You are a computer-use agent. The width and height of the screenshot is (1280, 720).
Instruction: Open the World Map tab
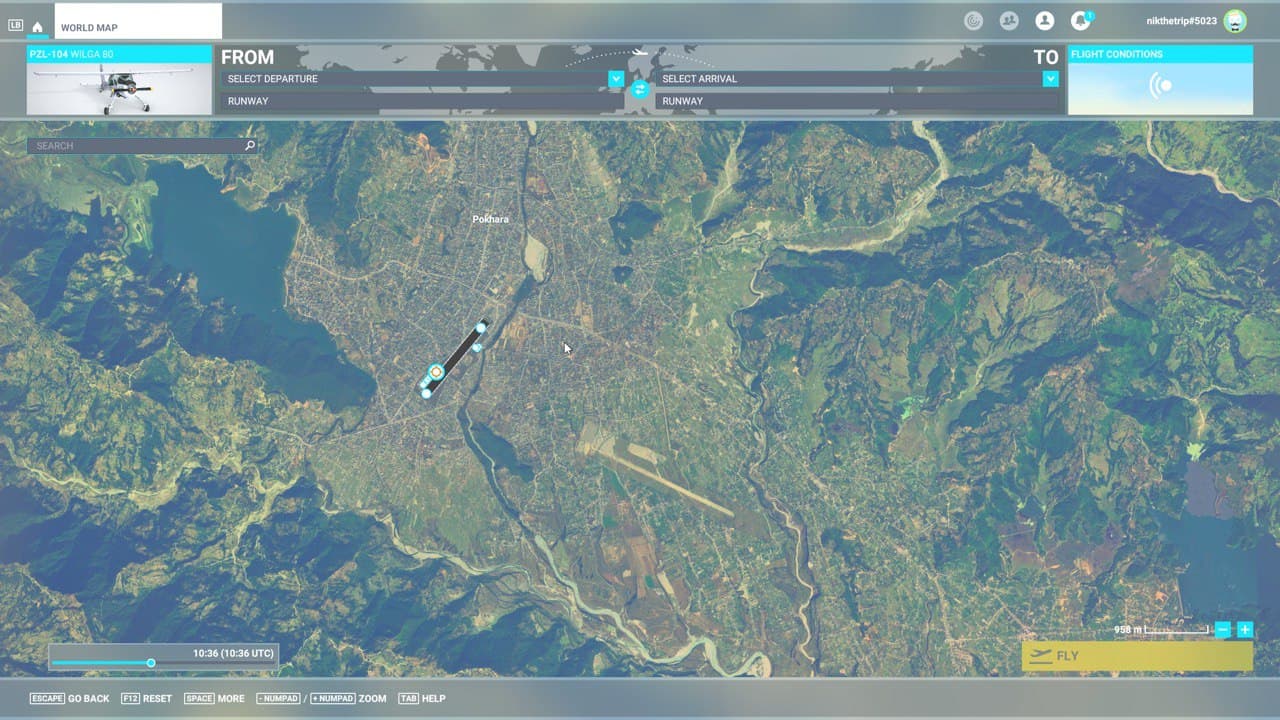click(138, 22)
